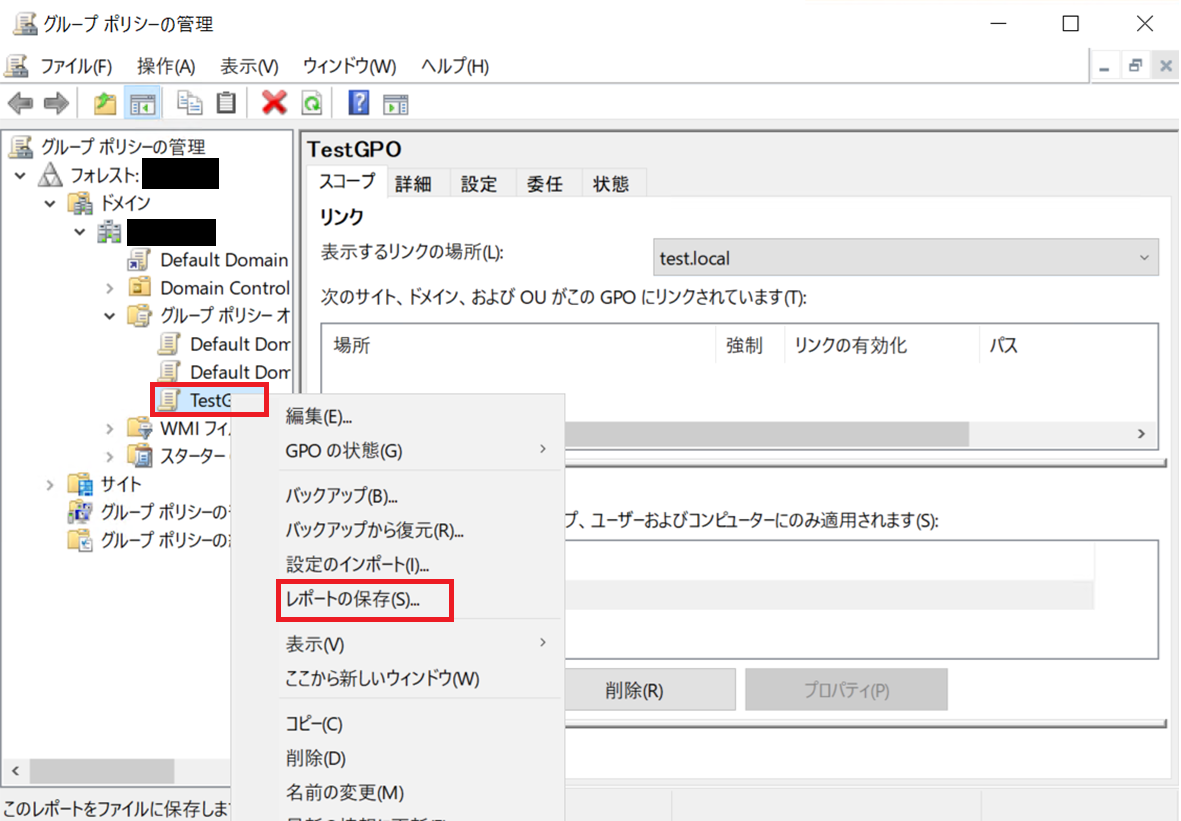Click the tree pane left scroll arrow

(16, 771)
